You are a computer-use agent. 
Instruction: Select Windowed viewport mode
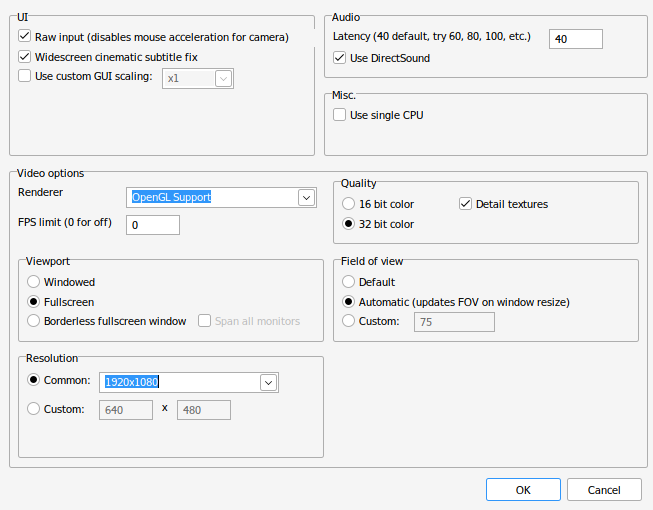pyautogui.click(x=33, y=282)
